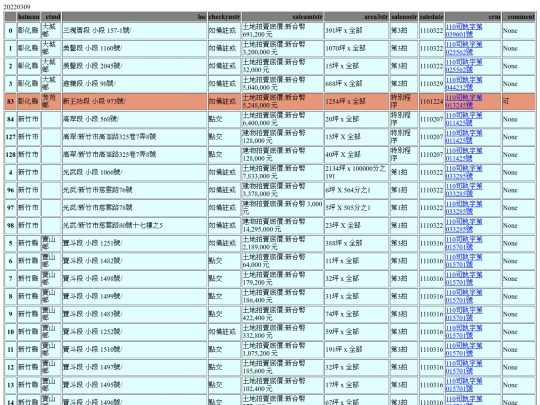Click the '點交' cell in row 84

[224, 119]
